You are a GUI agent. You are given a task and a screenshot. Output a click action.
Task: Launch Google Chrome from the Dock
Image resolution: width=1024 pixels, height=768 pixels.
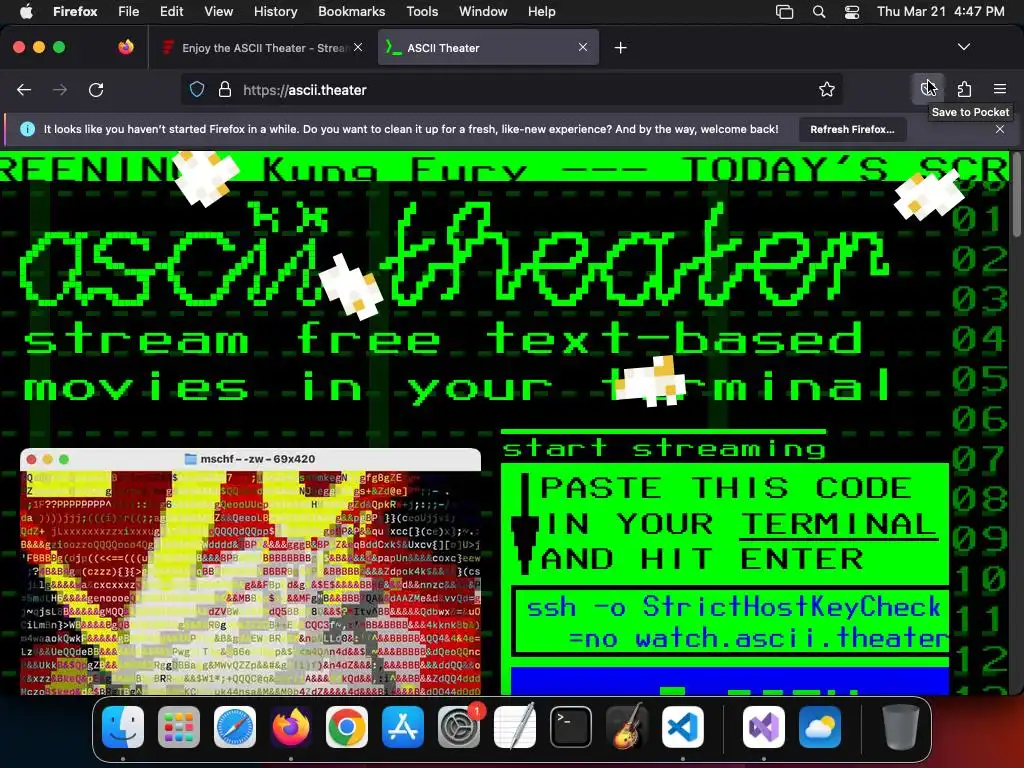(347, 727)
